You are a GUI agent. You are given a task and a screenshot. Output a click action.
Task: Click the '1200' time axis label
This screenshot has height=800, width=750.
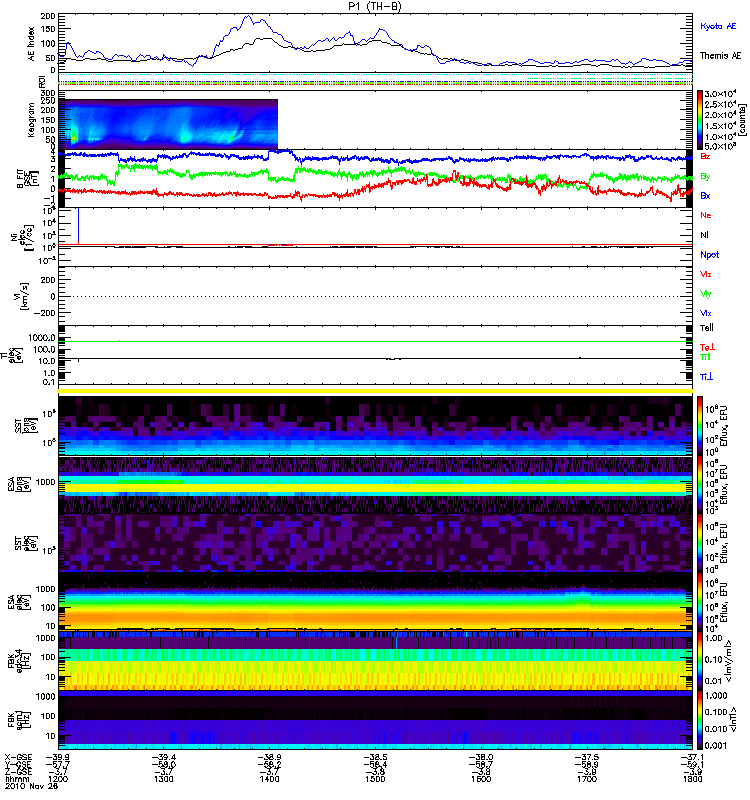(x=58, y=779)
